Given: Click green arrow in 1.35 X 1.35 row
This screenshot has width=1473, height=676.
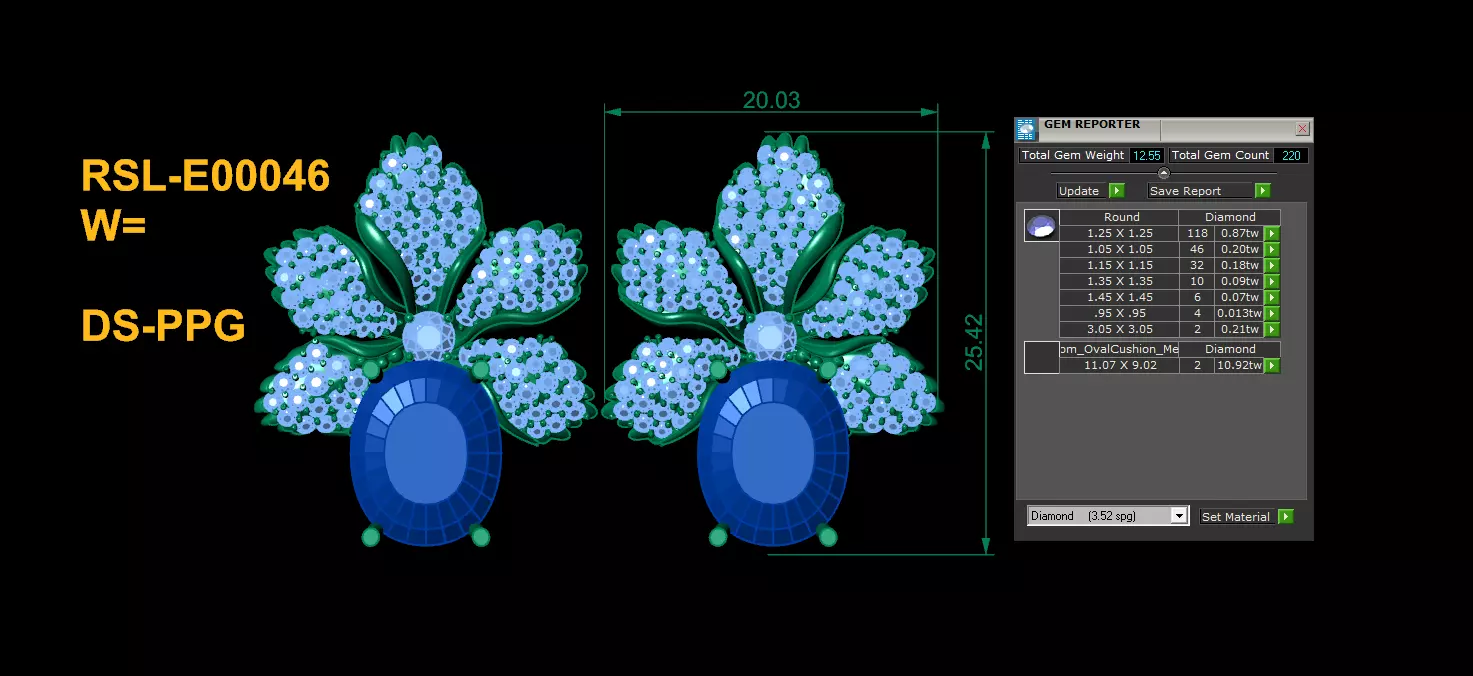Looking at the screenshot, I should (x=1272, y=281).
